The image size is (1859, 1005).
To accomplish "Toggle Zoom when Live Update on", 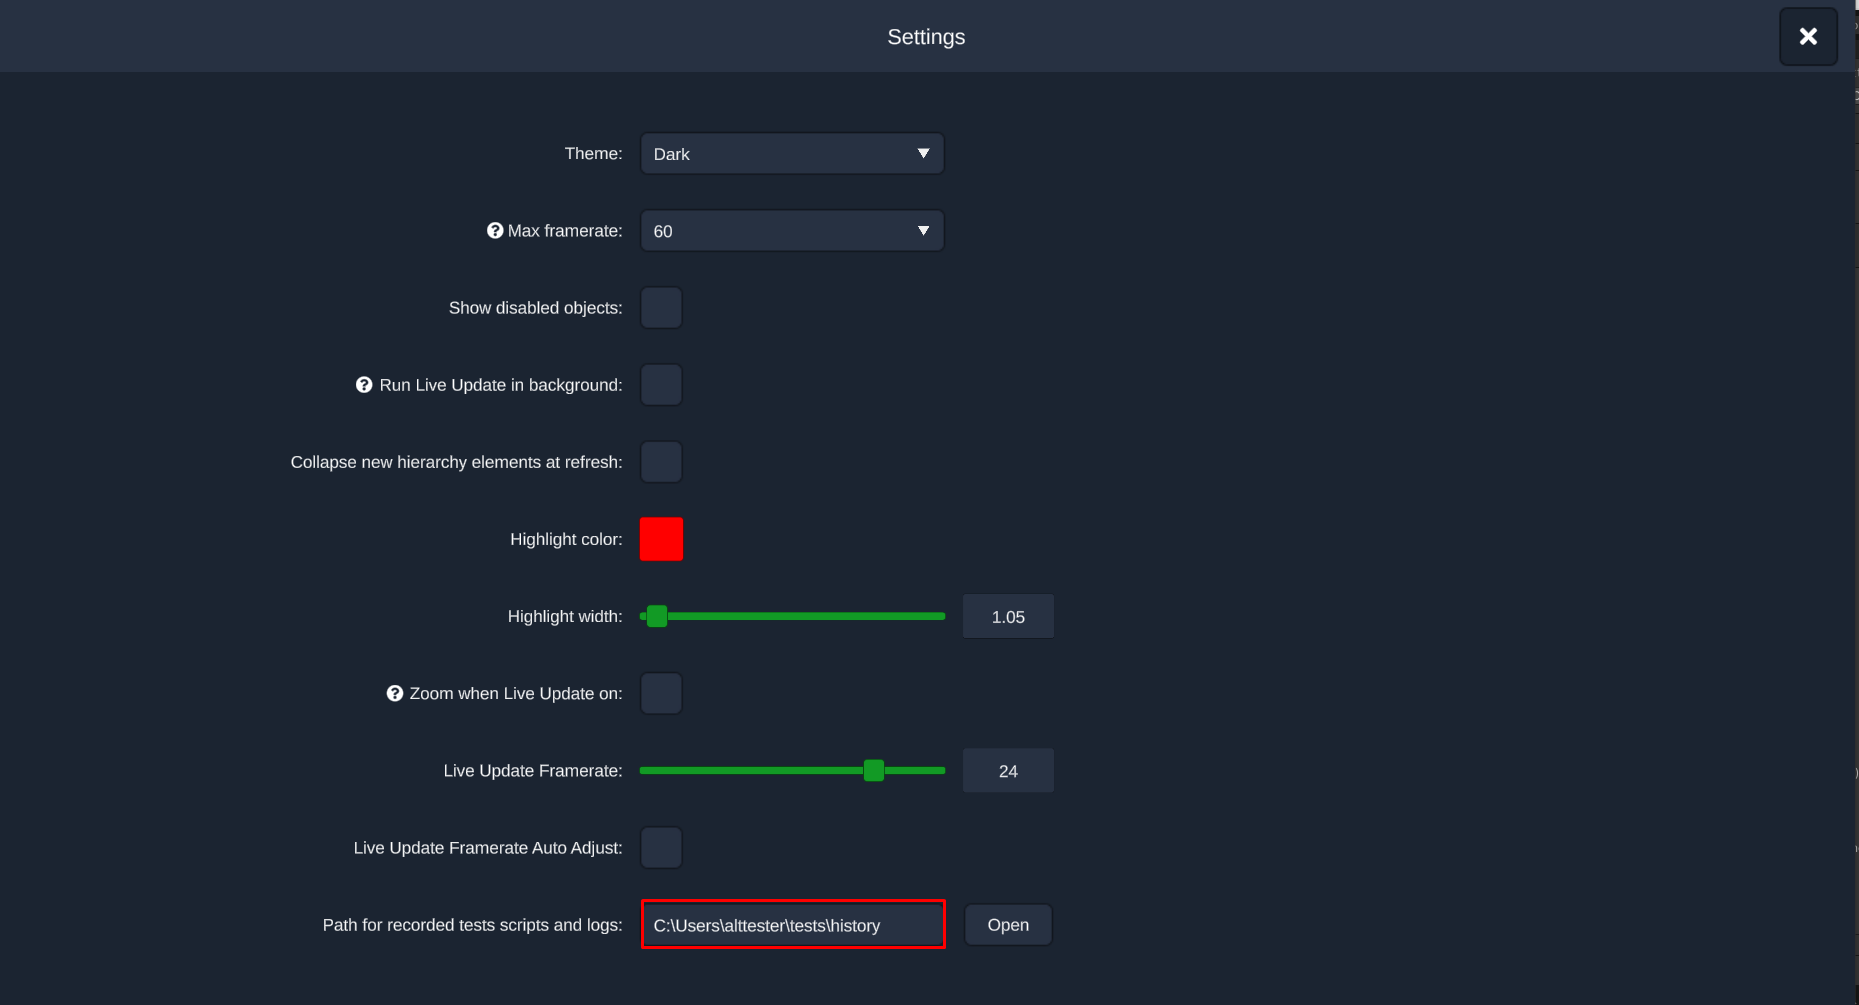I will click(x=661, y=693).
